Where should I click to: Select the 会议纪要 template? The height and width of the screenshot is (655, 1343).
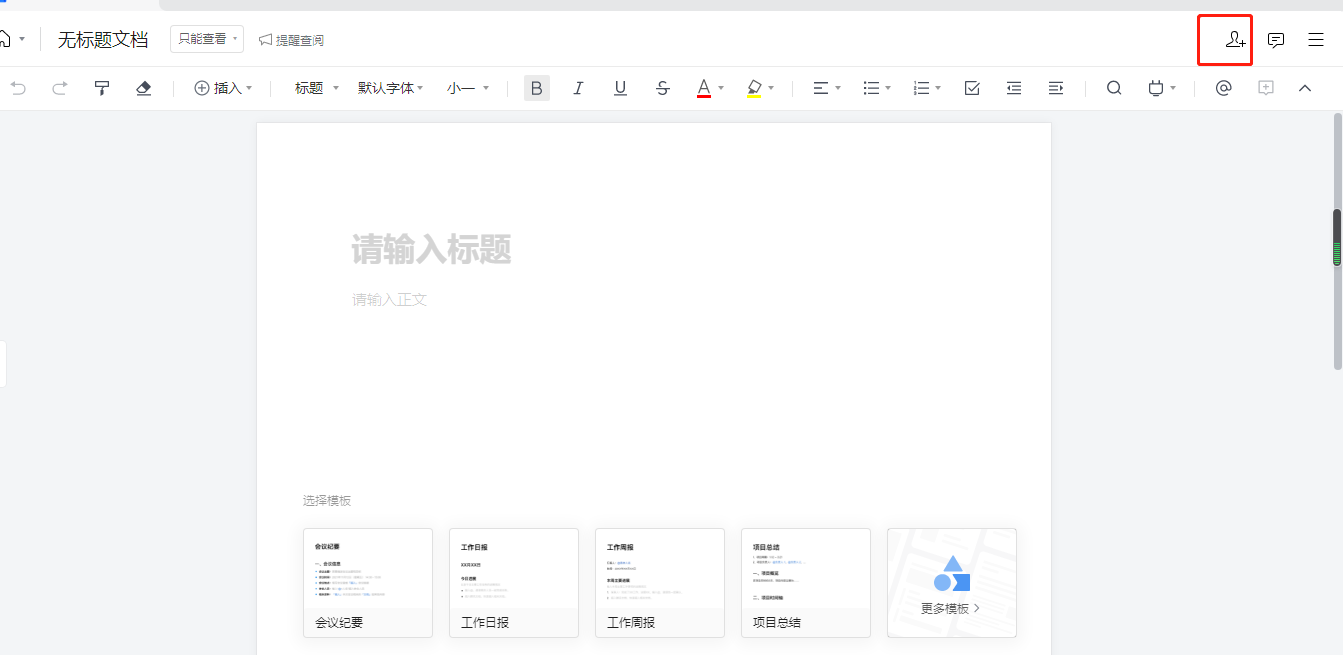tap(368, 583)
